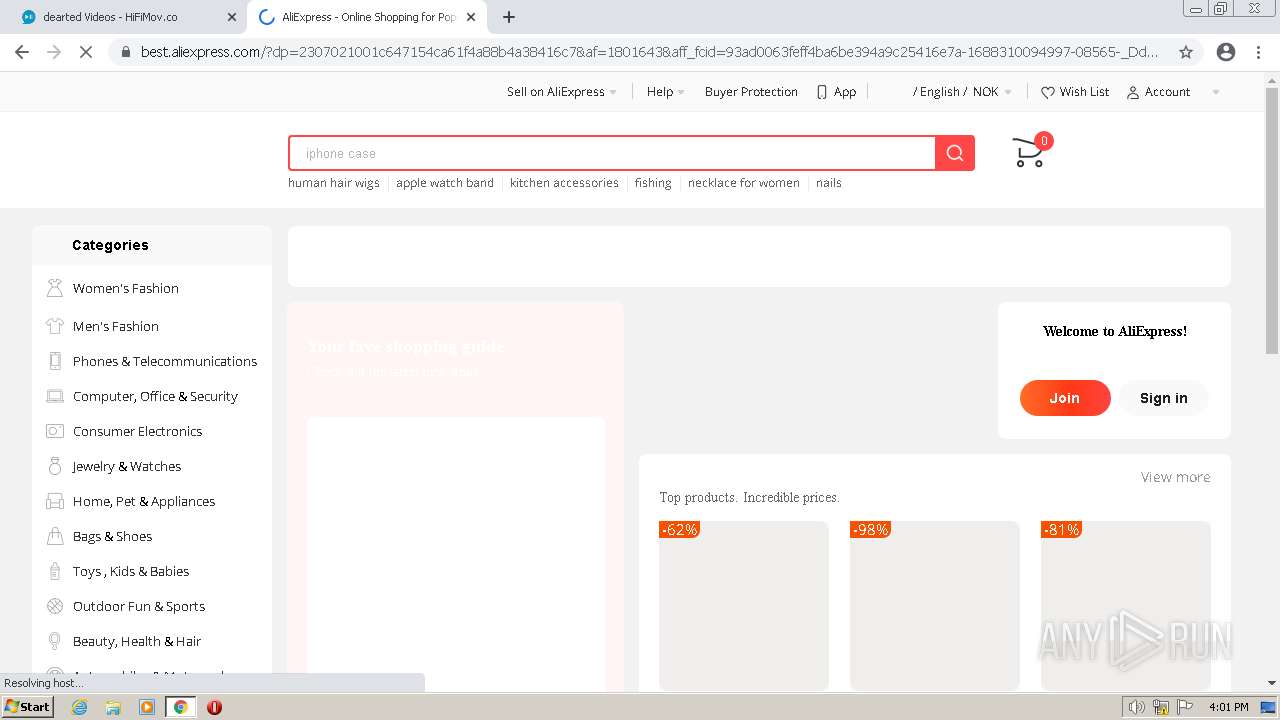Open the -81% discounted product card

coord(1126,605)
